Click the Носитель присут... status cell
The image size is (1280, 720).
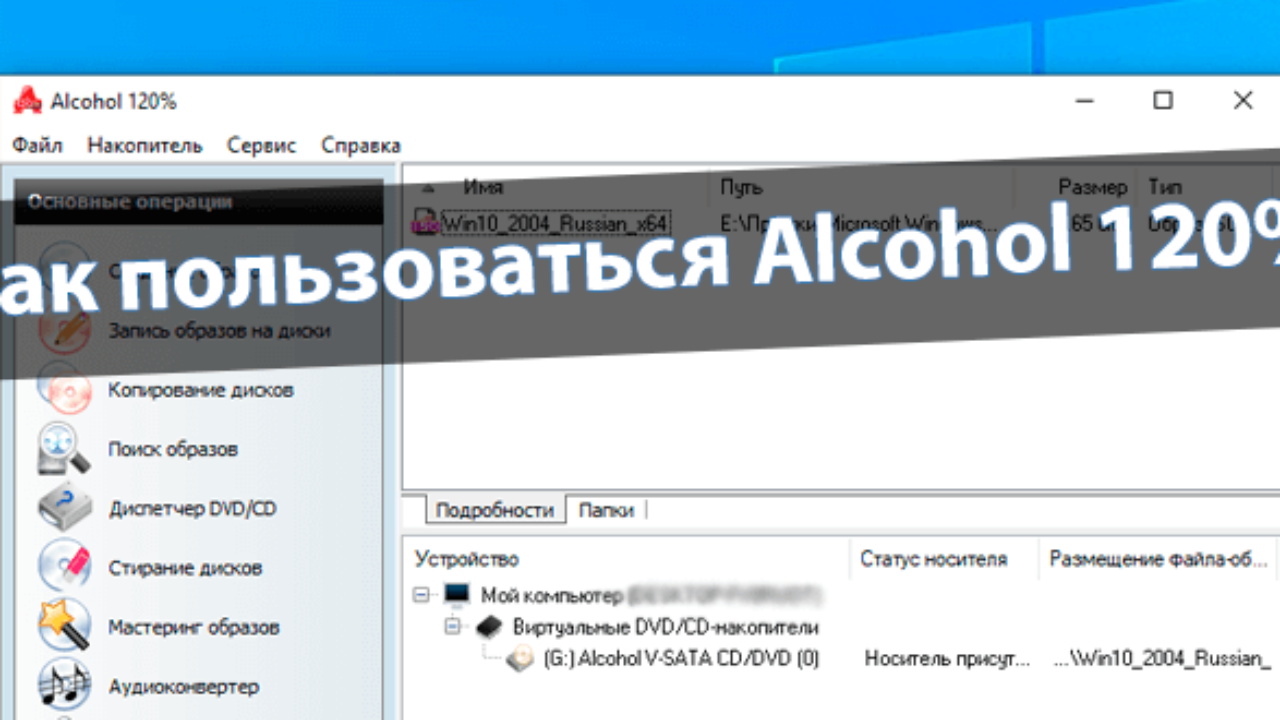coord(947,660)
